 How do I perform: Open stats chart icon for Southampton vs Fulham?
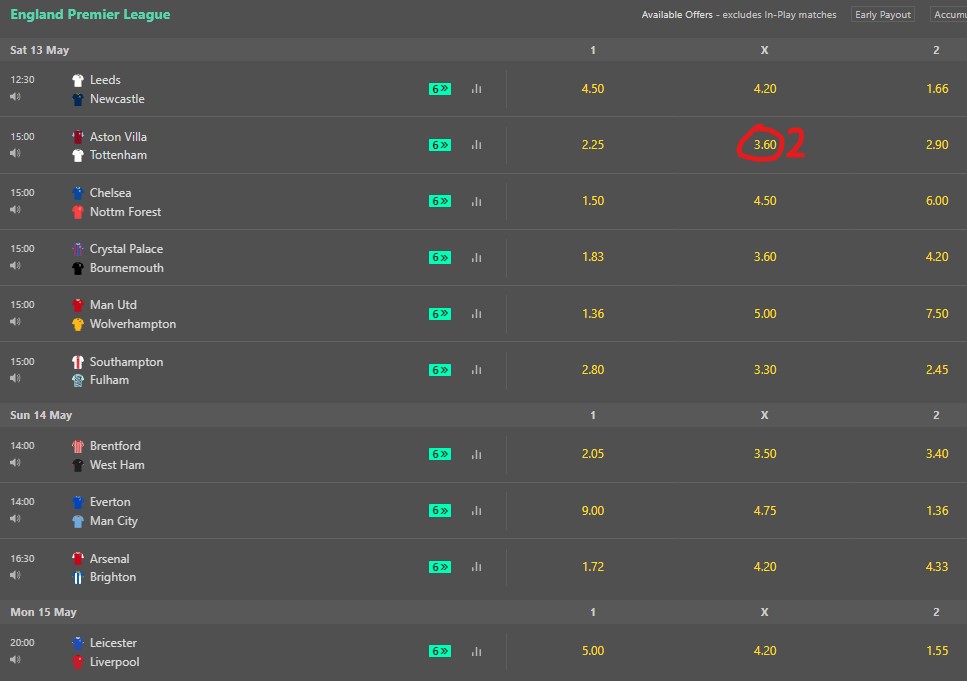point(476,370)
